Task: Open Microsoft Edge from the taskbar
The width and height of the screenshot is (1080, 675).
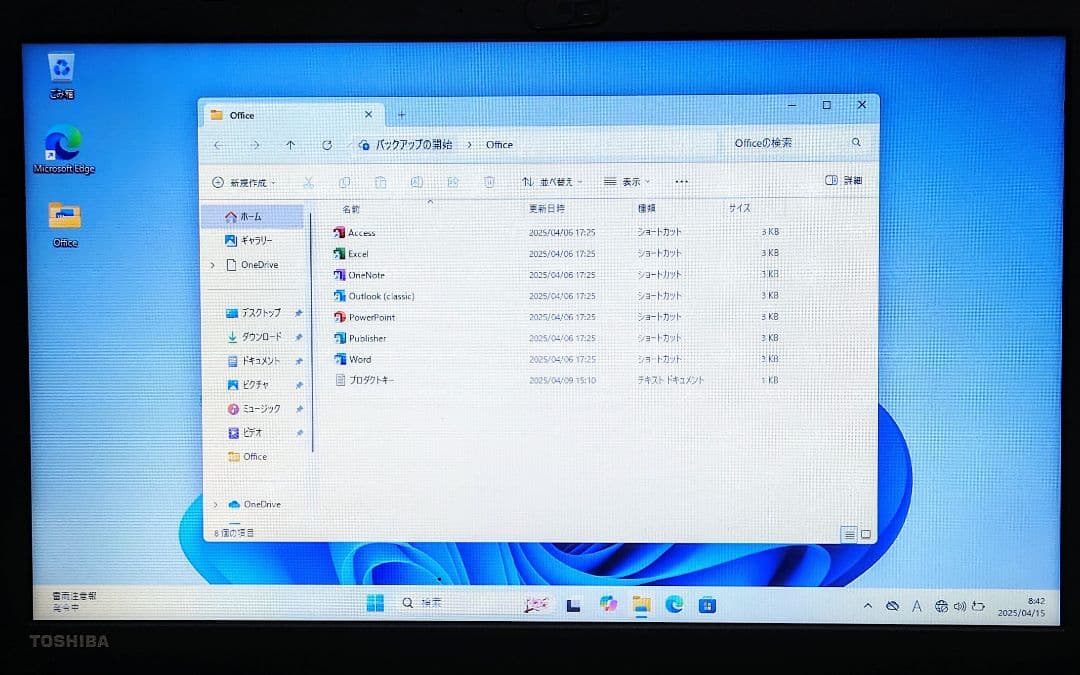Action: 673,604
